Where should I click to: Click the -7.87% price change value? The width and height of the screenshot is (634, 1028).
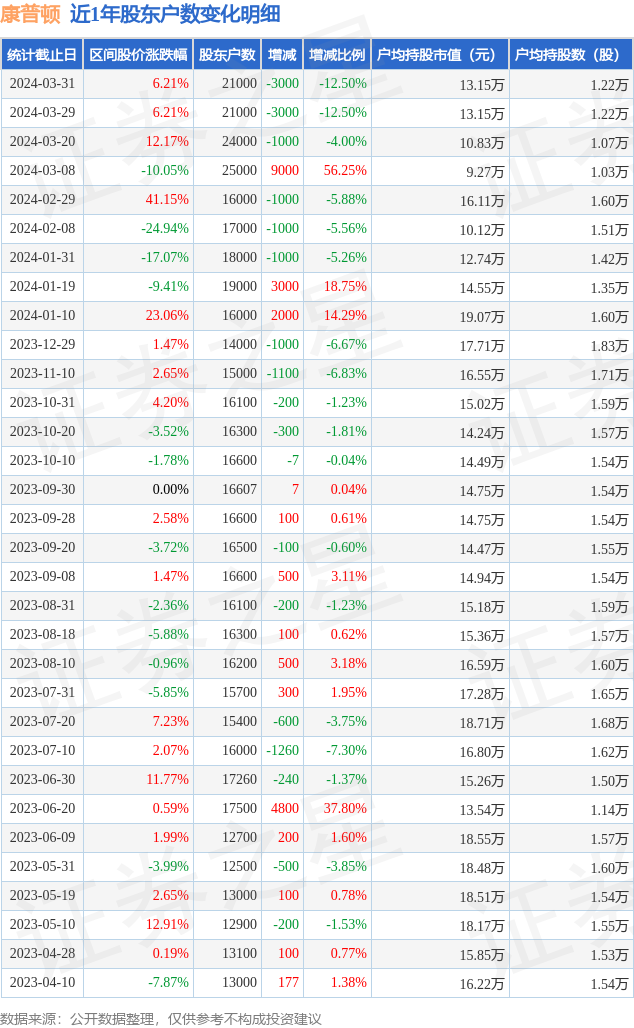click(x=168, y=982)
